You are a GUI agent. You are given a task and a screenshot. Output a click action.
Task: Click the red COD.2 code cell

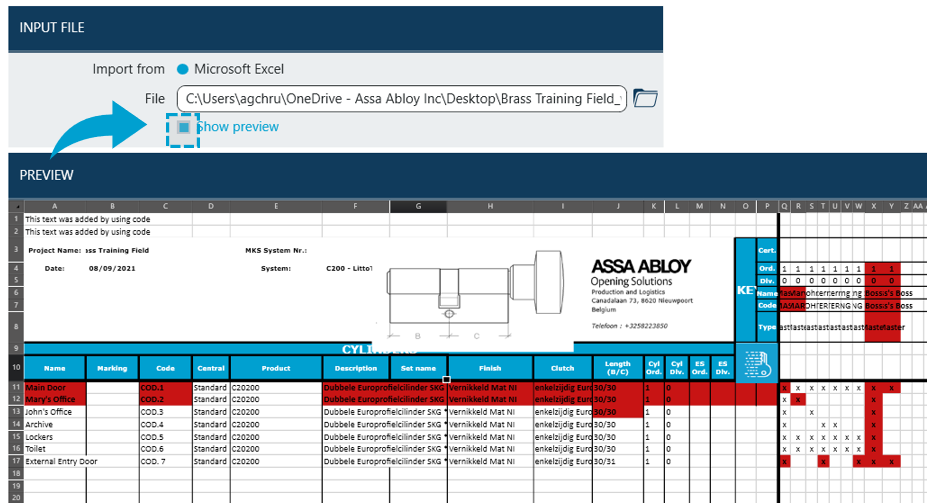tap(165, 399)
